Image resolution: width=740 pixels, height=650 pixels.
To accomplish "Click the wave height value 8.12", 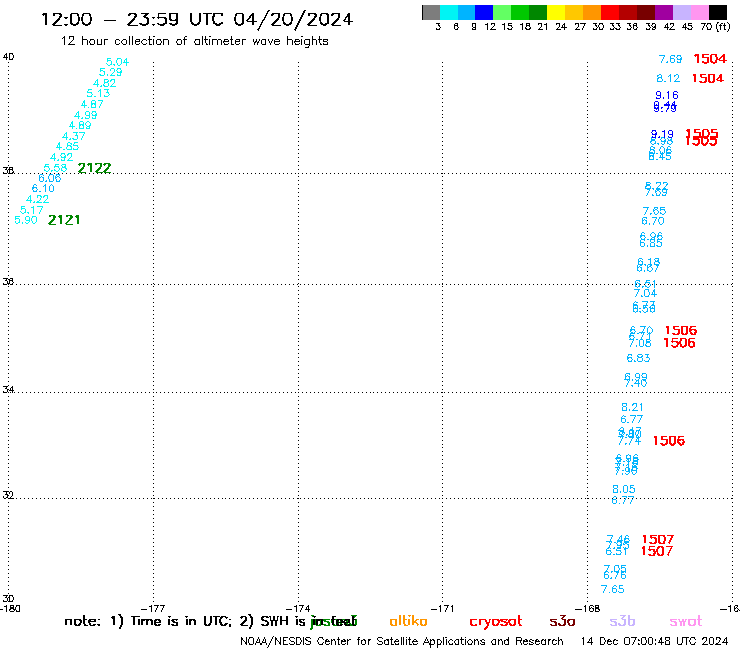I will [x=668, y=78].
